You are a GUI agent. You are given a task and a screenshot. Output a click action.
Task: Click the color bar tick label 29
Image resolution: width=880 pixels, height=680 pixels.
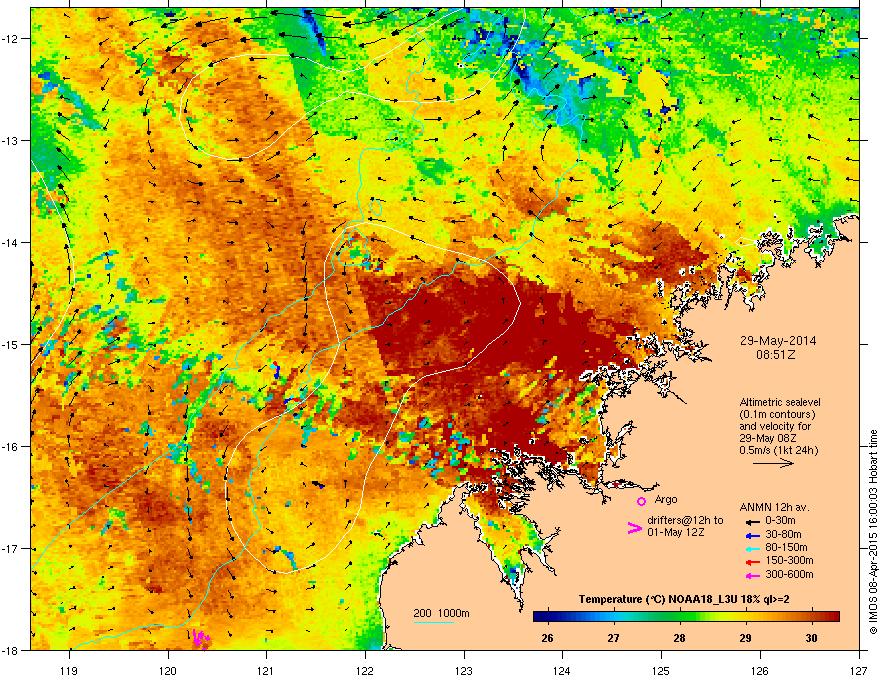point(745,638)
